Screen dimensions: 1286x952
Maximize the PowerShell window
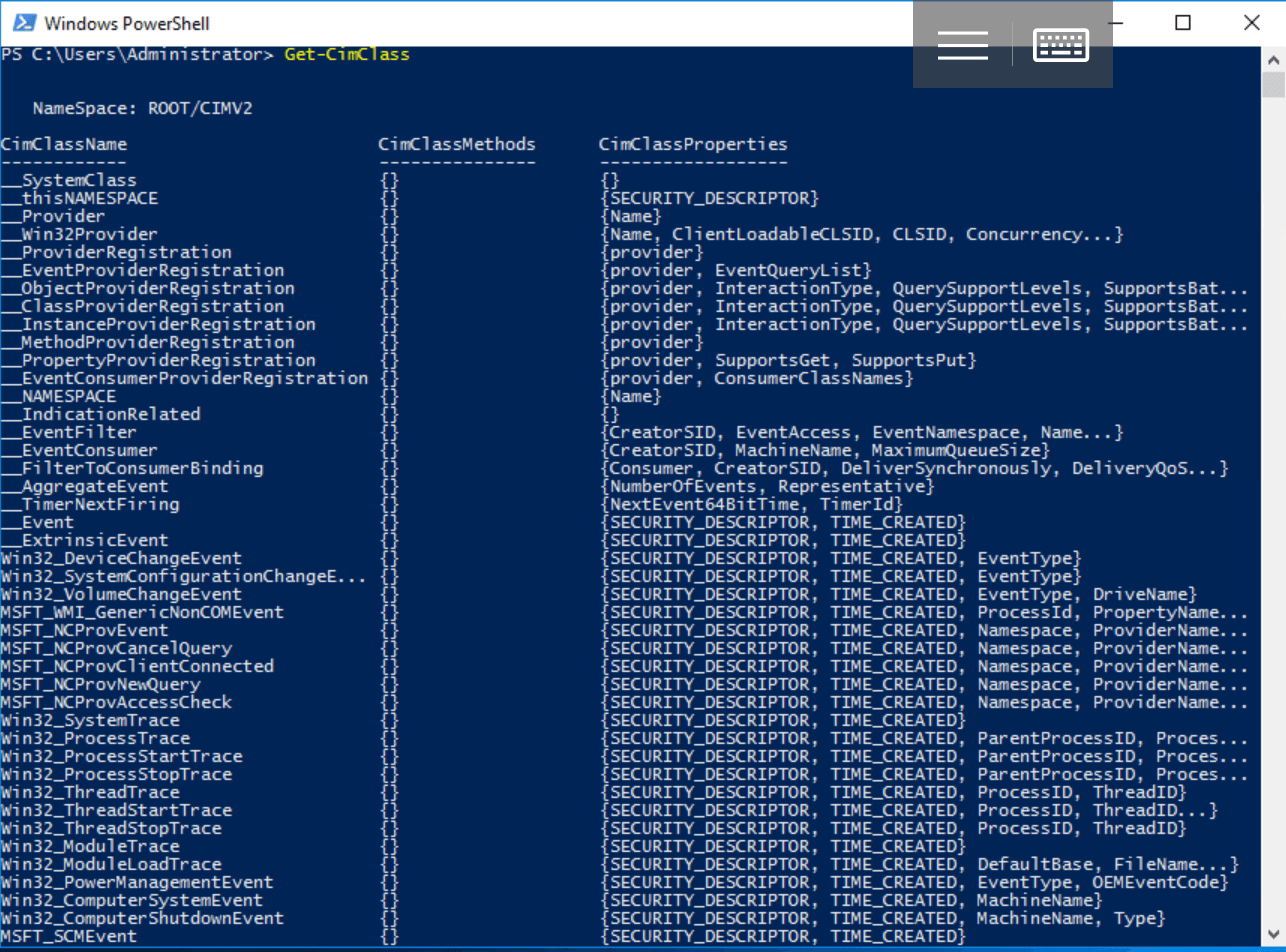1183,23
